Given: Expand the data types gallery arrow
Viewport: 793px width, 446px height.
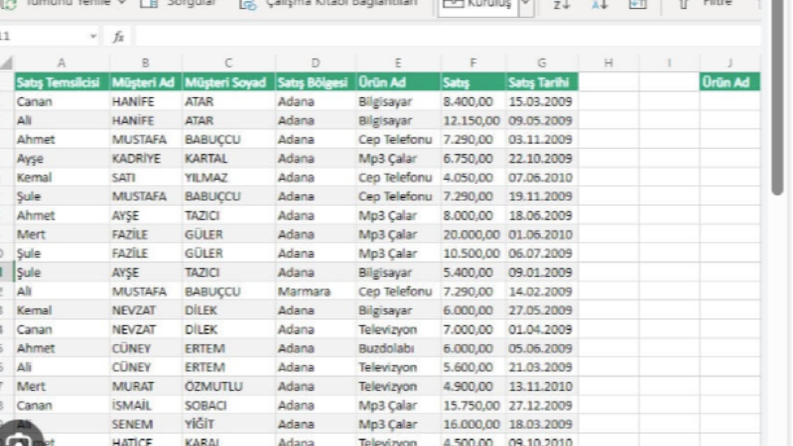Looking at the screenshot, I should click(x=526, y=5).
